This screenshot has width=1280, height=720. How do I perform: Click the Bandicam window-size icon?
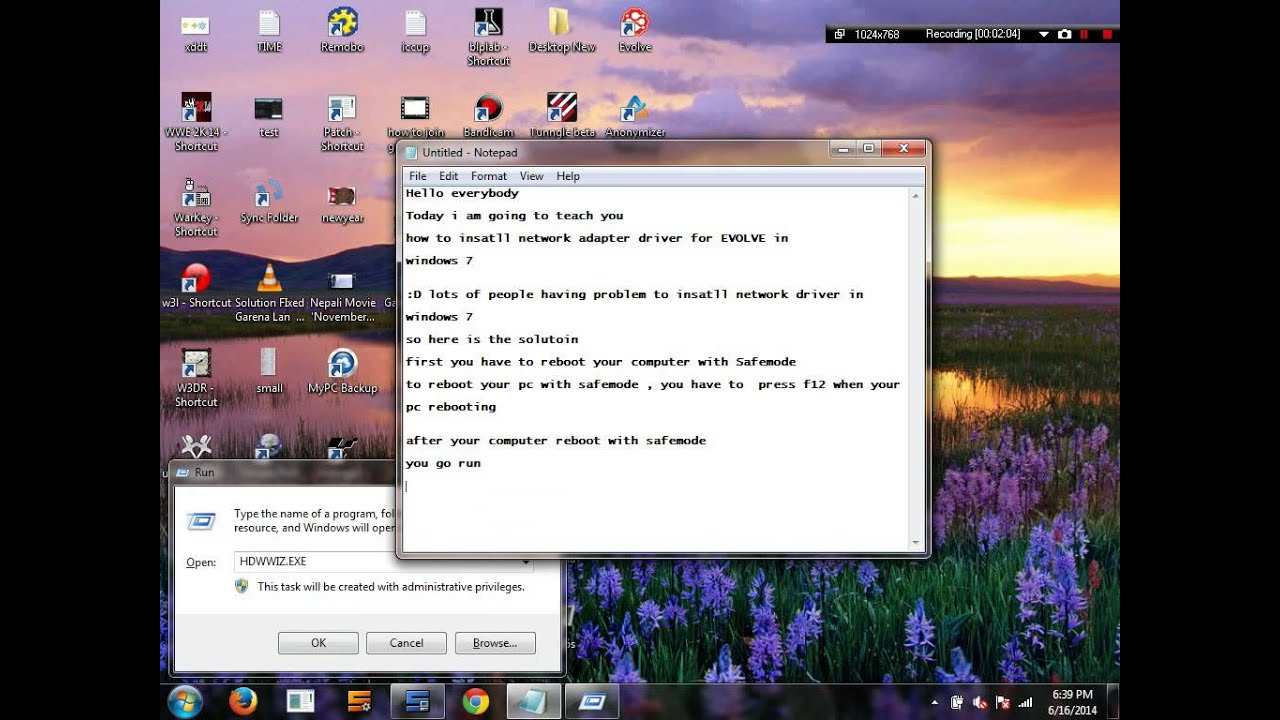tap(839, 34)
